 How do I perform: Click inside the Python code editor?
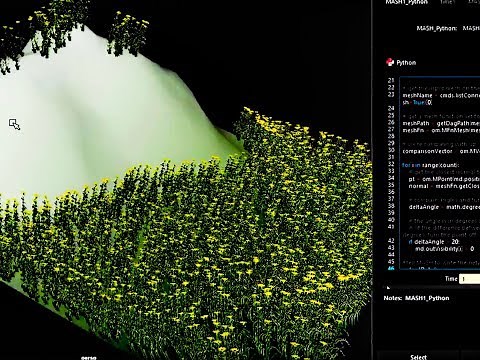440,173
